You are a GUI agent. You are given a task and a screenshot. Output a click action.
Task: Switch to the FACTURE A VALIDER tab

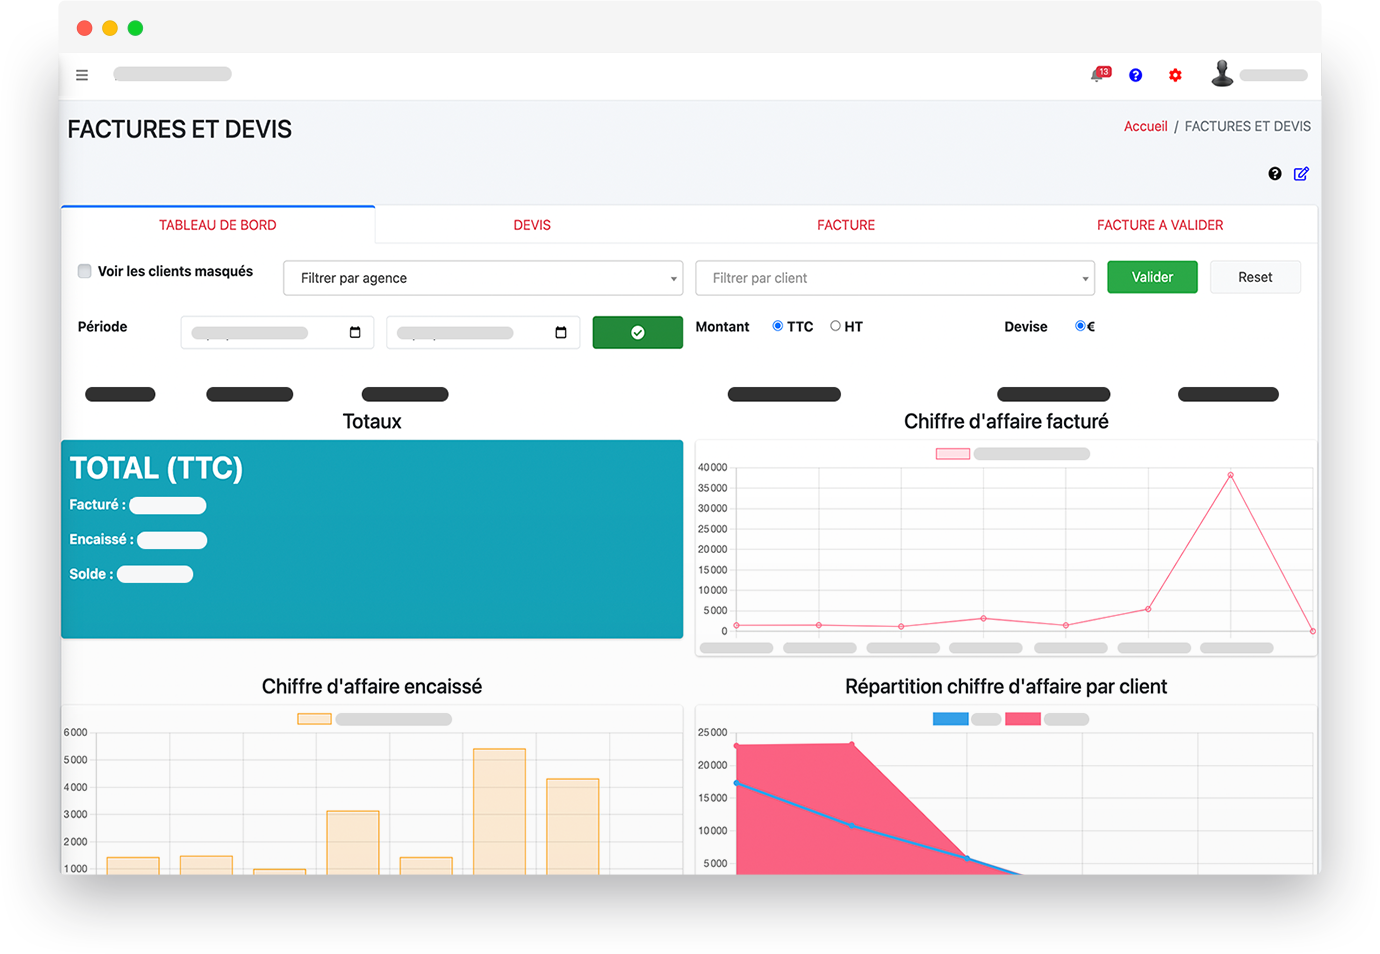pyautogui.click(x=1160, y=225)
